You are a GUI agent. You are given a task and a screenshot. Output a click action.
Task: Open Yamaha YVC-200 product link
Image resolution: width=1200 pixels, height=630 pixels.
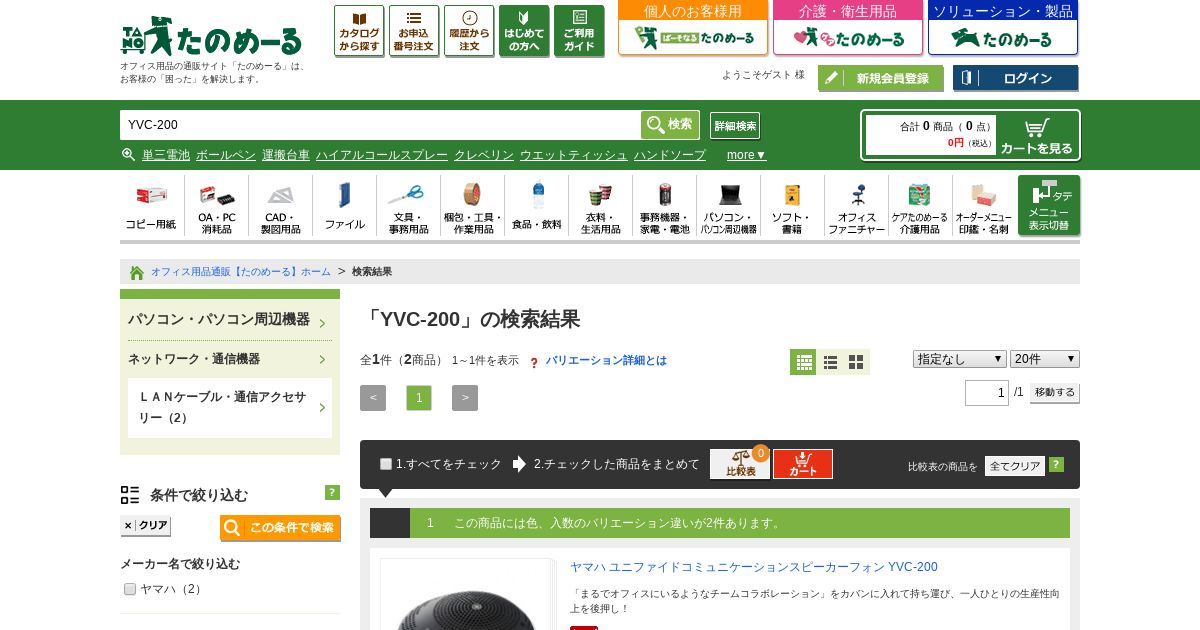[x=754, y=567]
